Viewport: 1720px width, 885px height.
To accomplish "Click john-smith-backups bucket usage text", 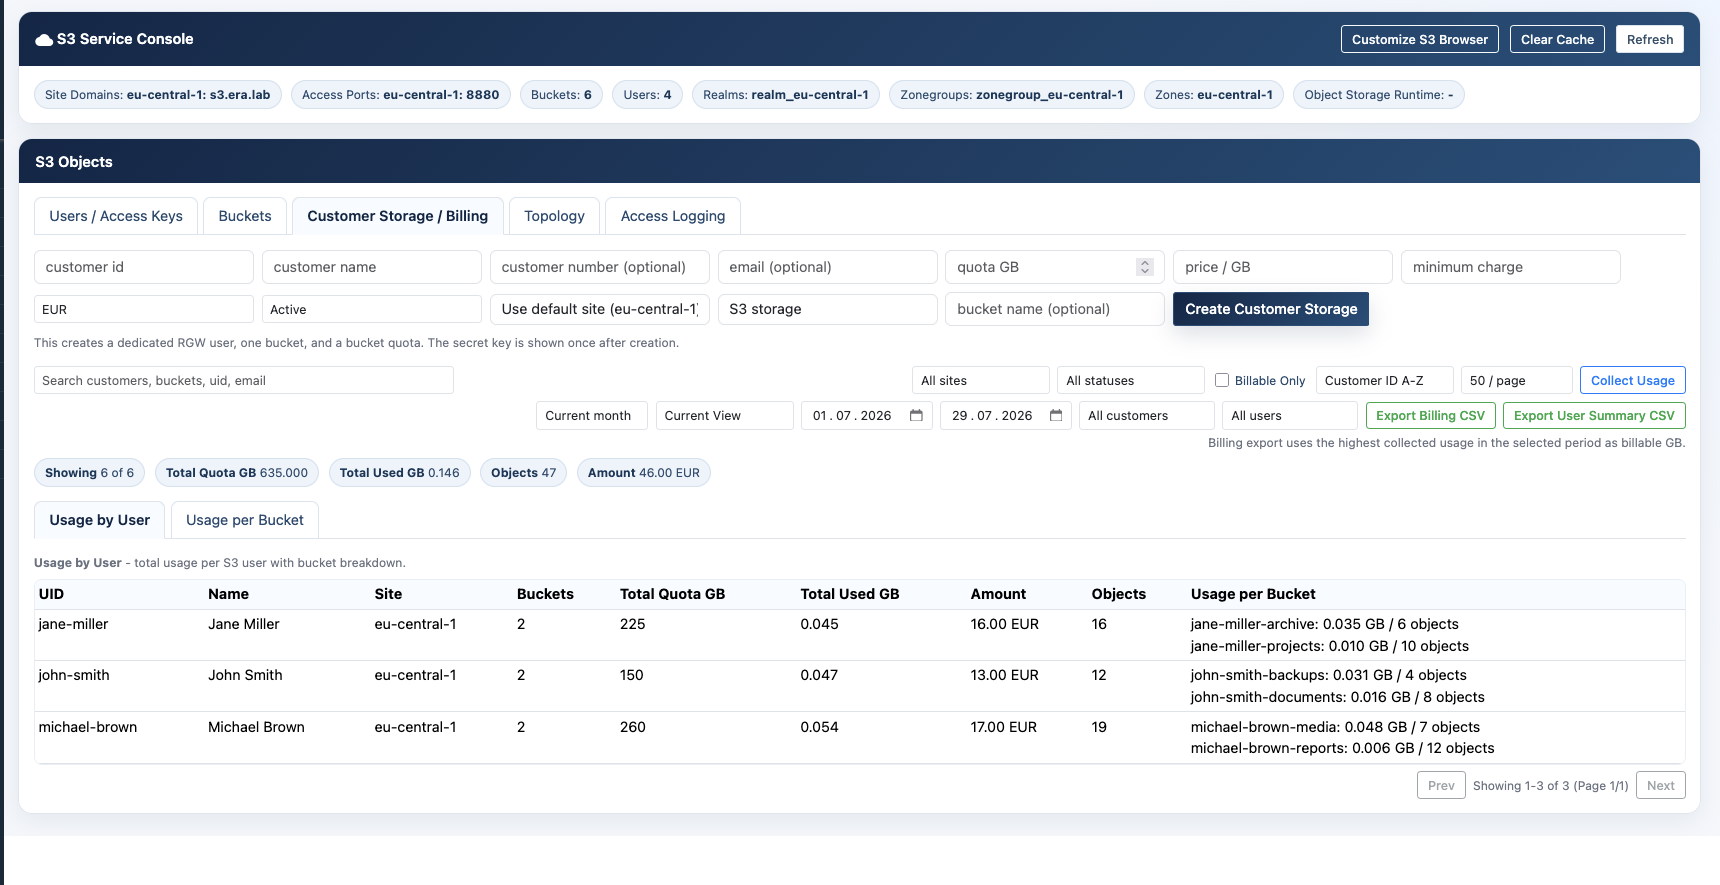I will point(1329,675).
